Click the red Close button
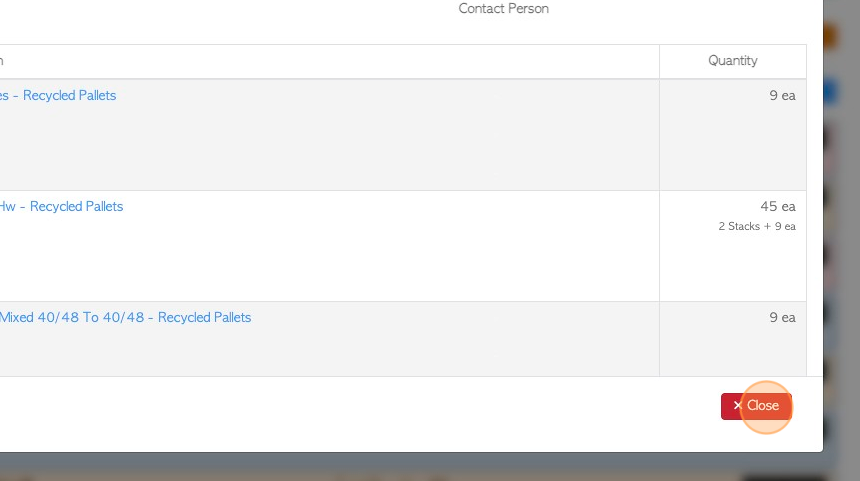This screenshot has width=860, height=481. tap(756, 406)
